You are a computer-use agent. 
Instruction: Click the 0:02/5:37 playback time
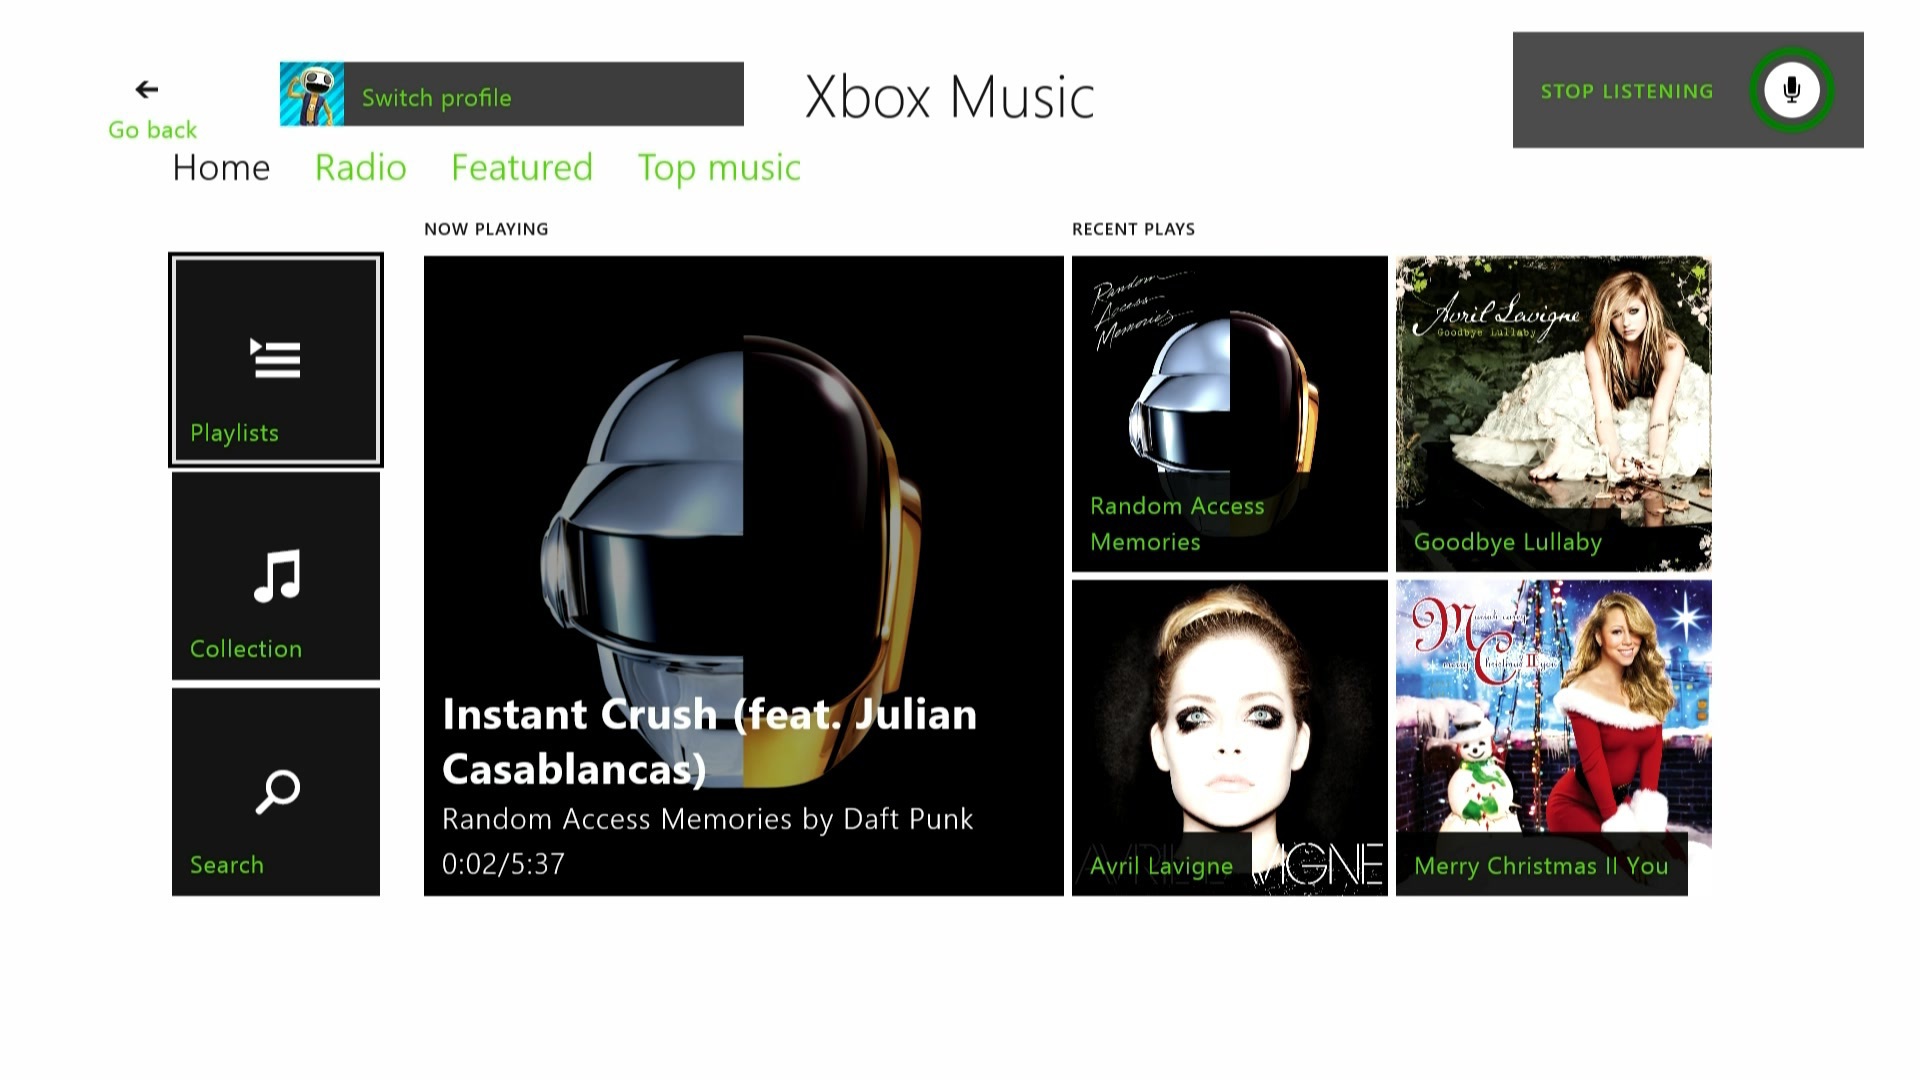503,864
